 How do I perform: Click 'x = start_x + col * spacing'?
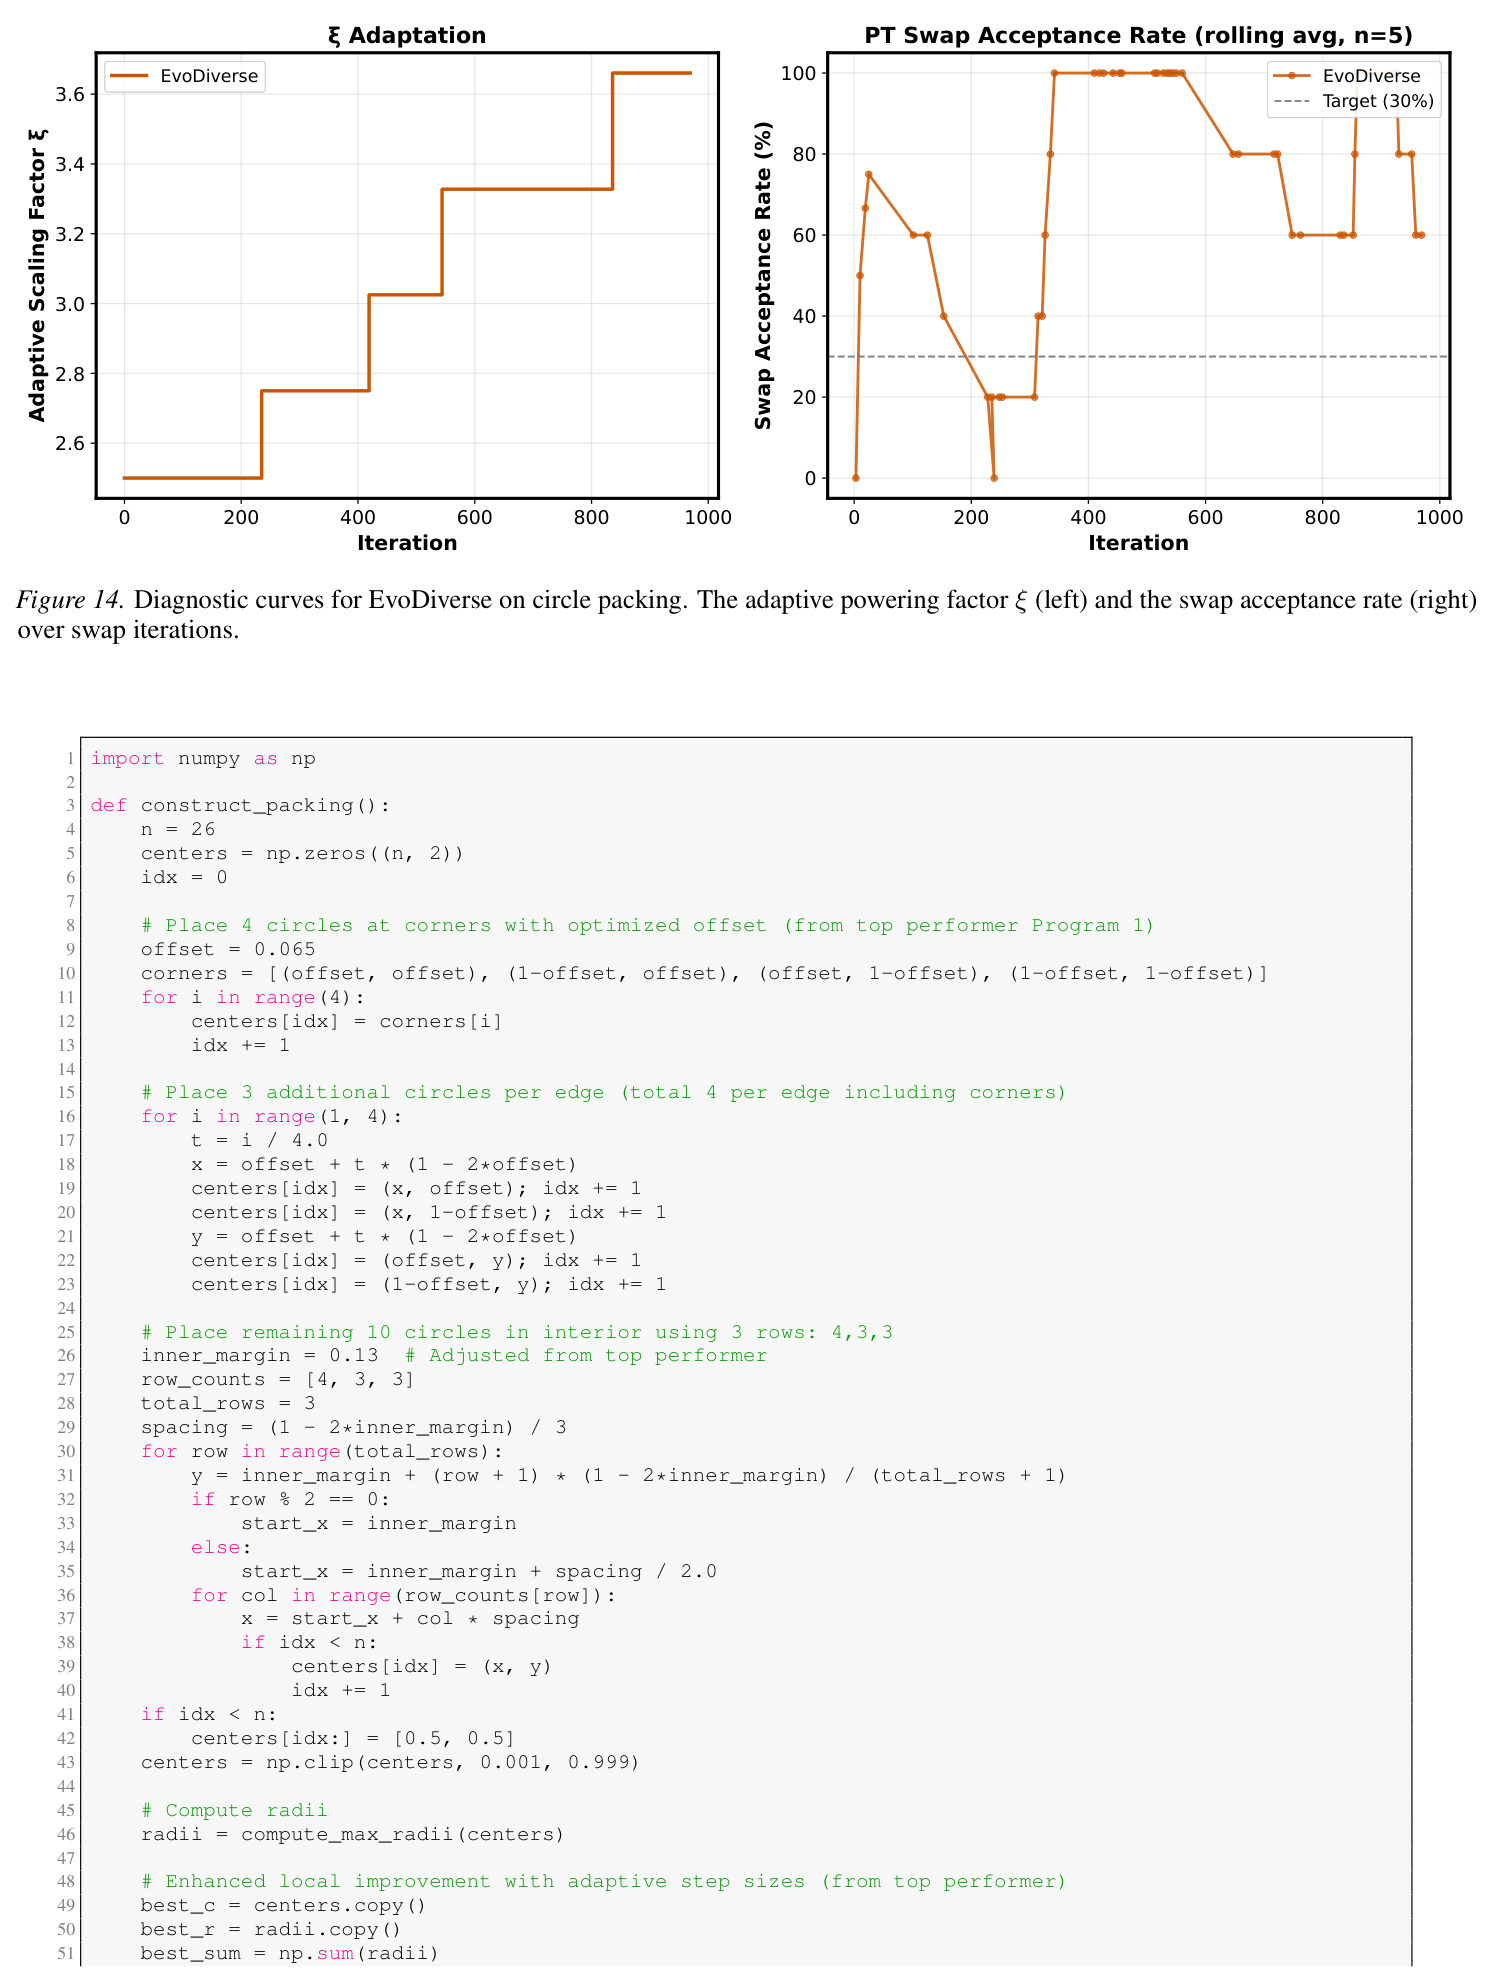[410, 1618]
